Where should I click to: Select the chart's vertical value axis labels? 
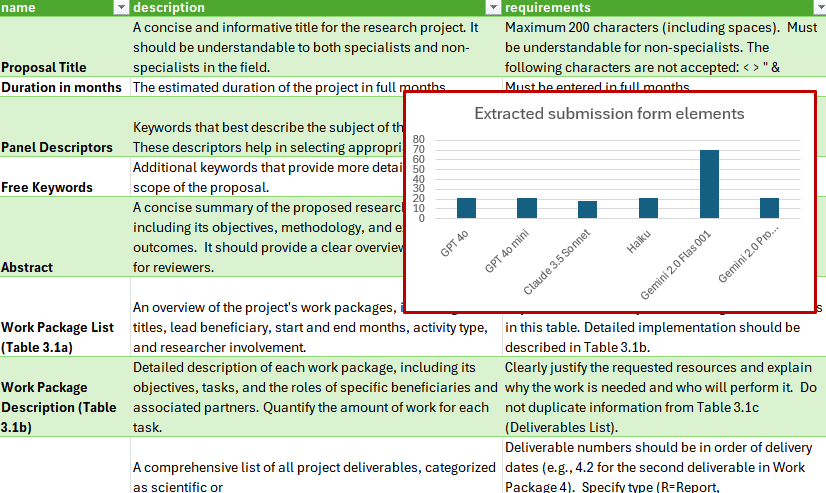coord(419,179)
